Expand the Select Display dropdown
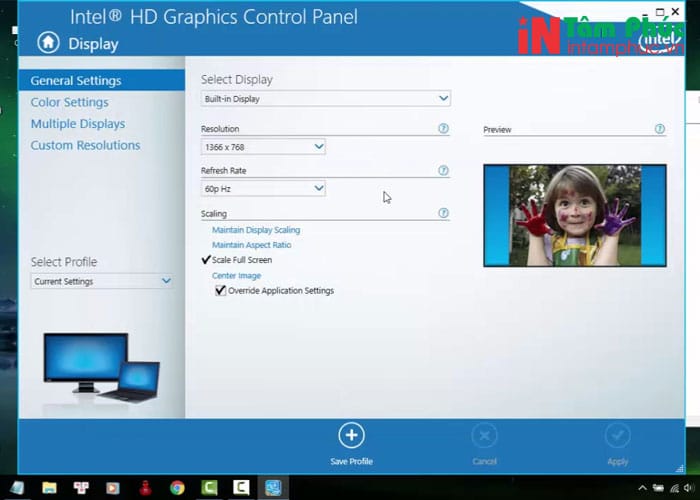700x500 pixels. click(325, 99)
